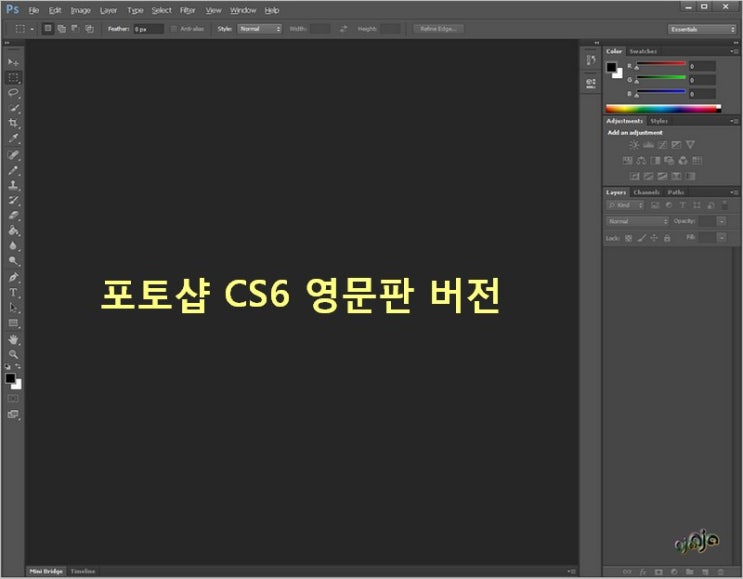
Task: Open the Image menu
Action: (x=81, y=10)
